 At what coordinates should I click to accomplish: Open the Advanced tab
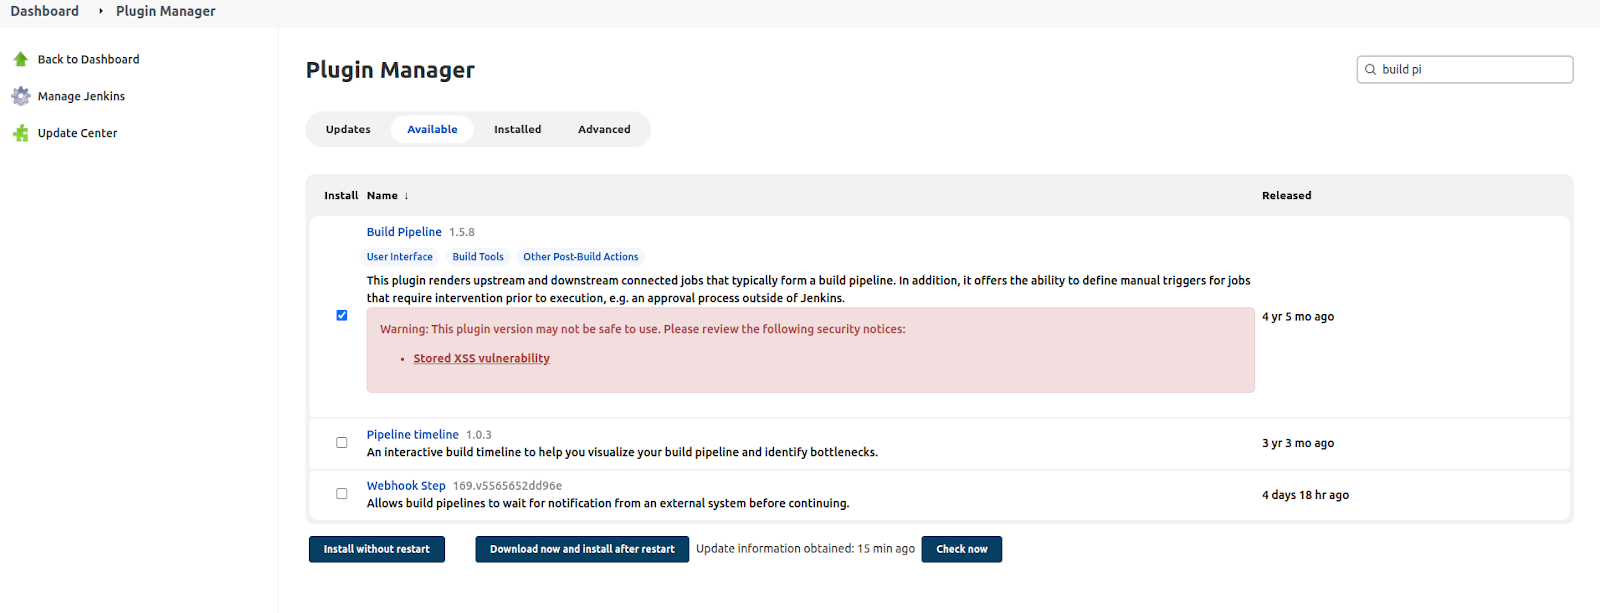604,129
